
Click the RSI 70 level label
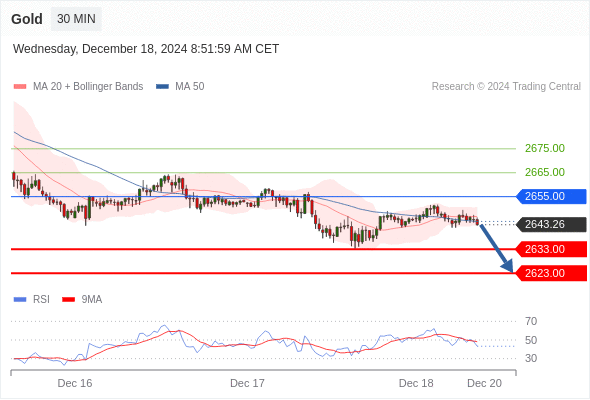531,321
